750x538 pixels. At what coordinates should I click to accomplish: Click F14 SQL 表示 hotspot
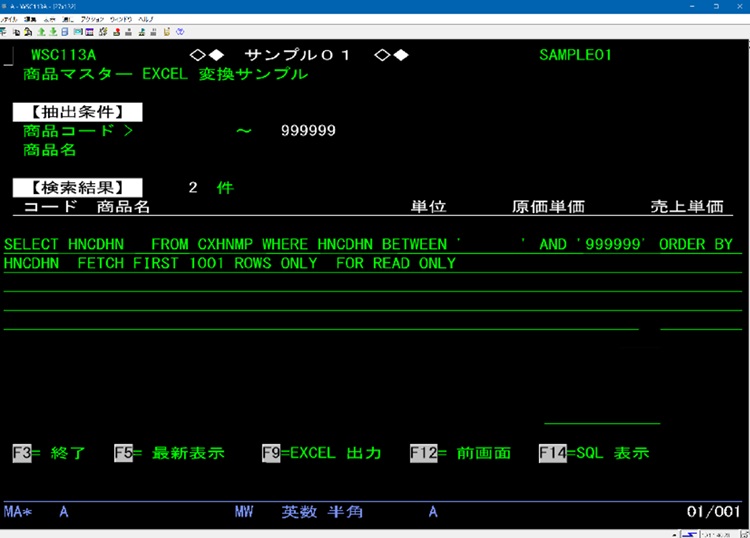click(593, 453)
